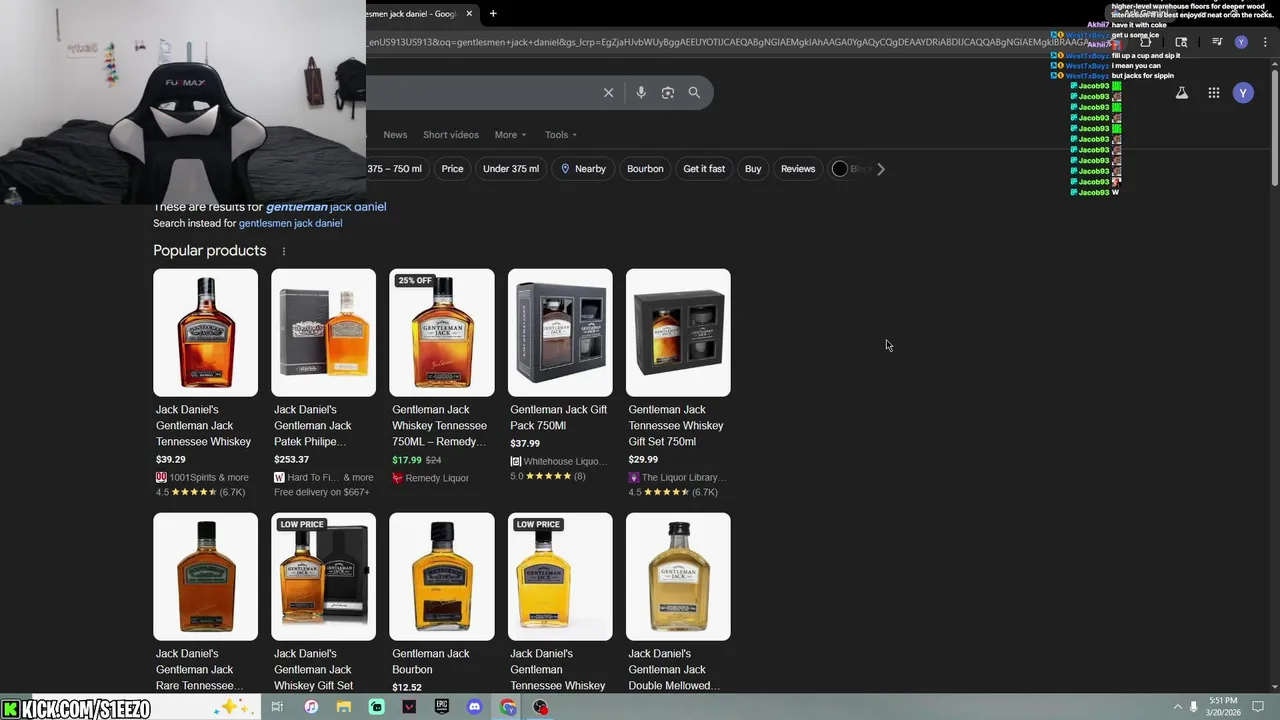
Task: Open Gentleman Jack Tennessee Whiskey Gift Set title
Action: point(676,425)
